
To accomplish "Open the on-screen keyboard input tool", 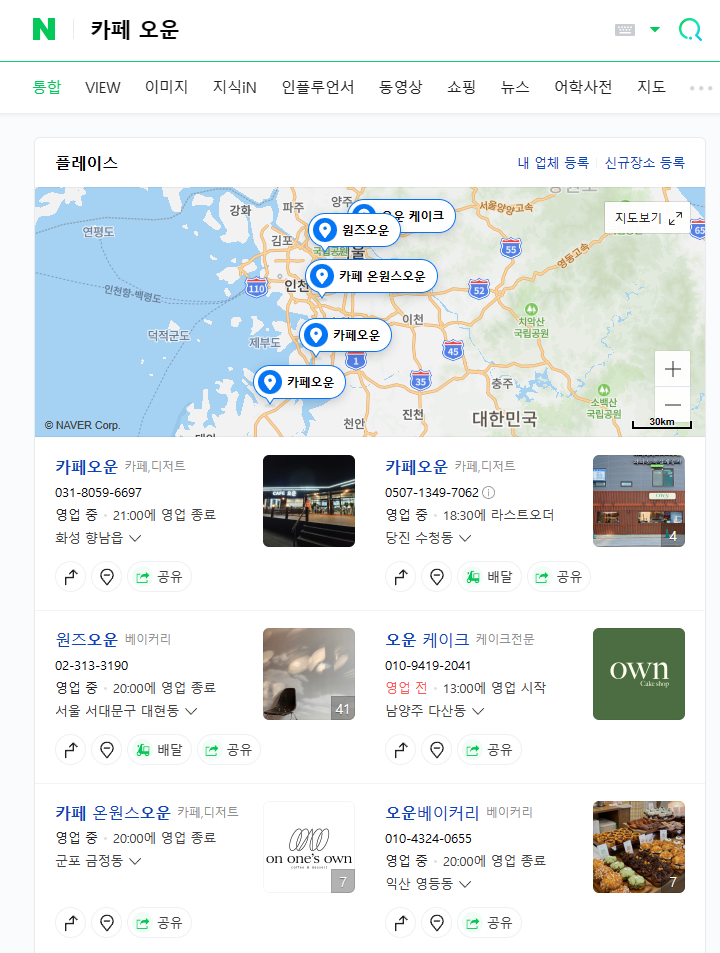I will (x=625, y=30).
